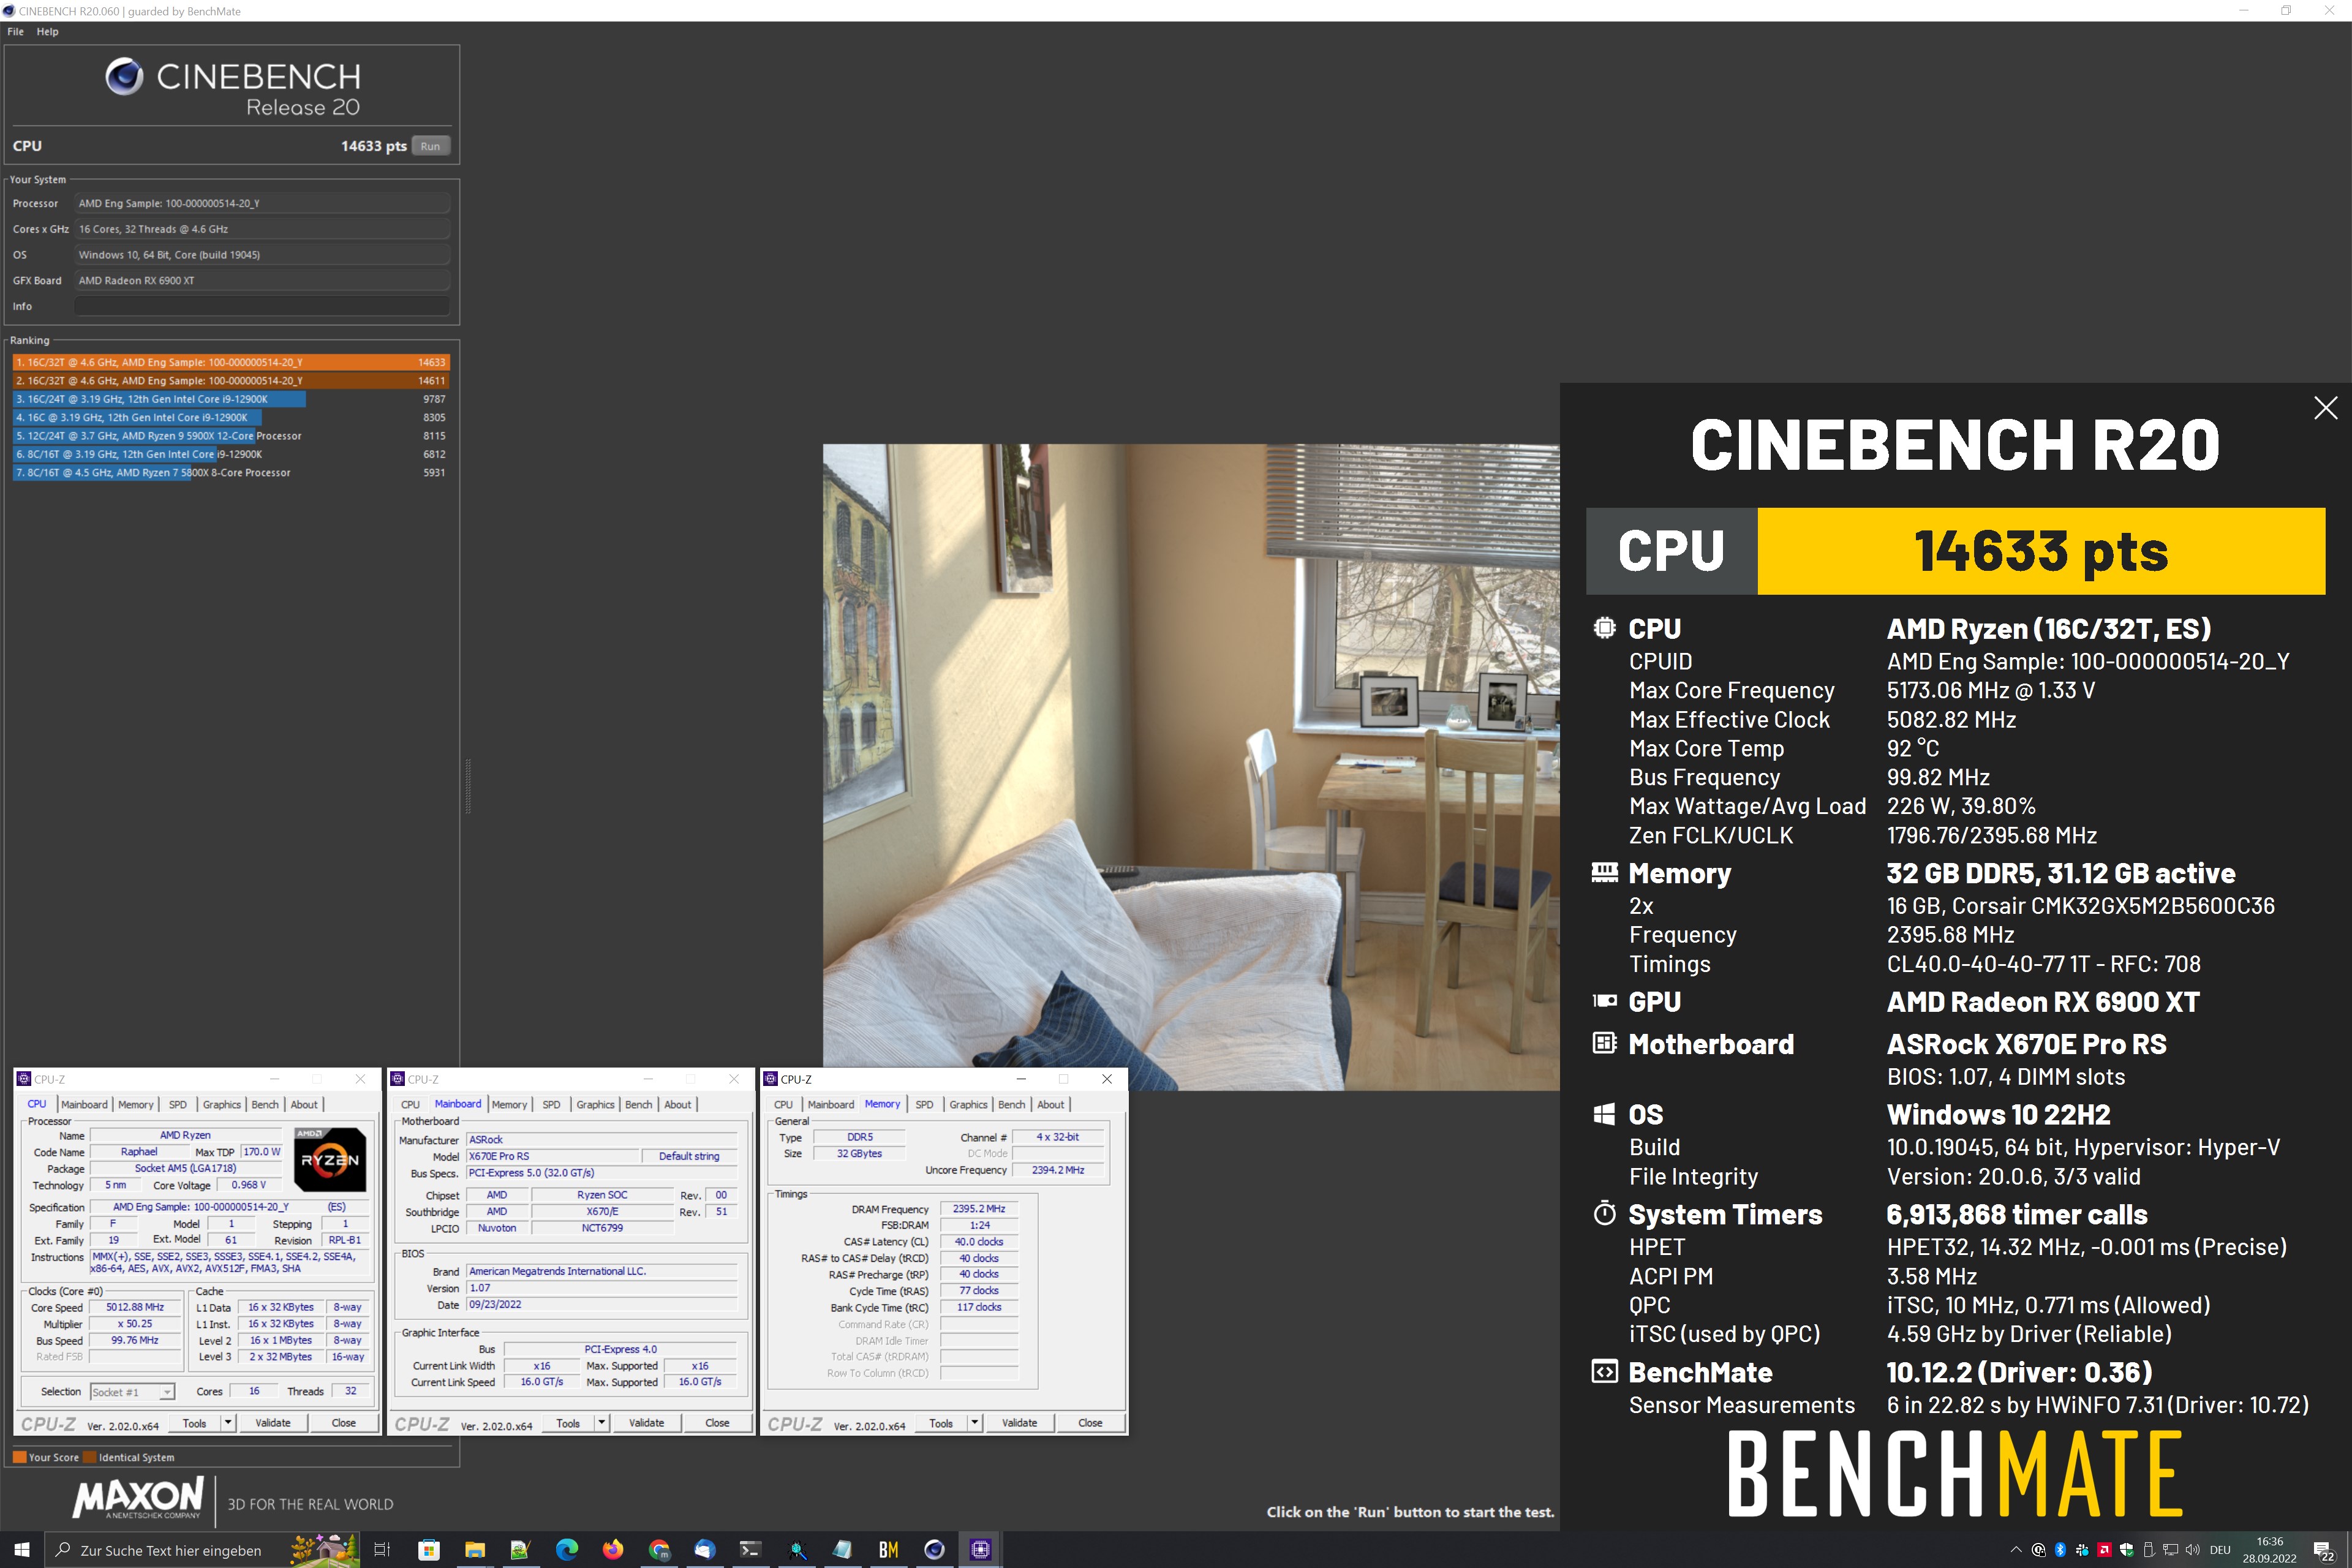Viewport: 2352px width, 1568px height.
Task: Open the terminal app in the taskbar
Action: tap(750, 1549)
